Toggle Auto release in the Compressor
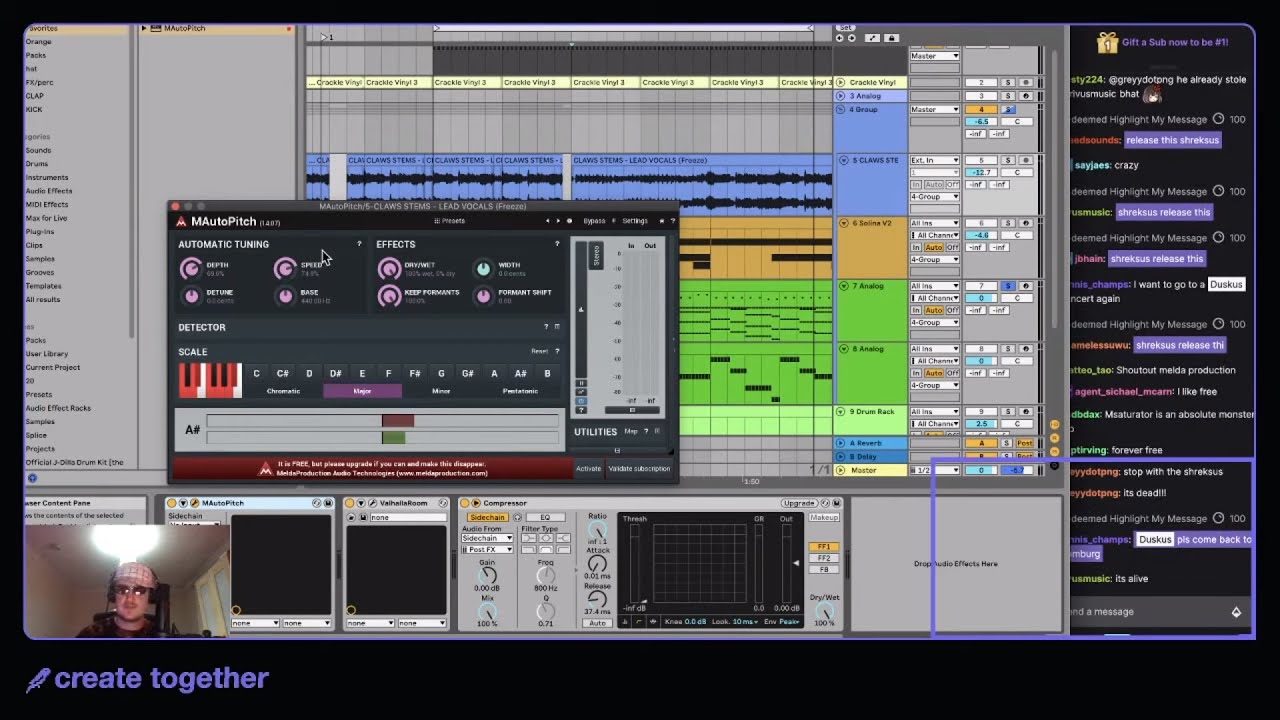The image size is (1280, 720). tap(597, 623)
